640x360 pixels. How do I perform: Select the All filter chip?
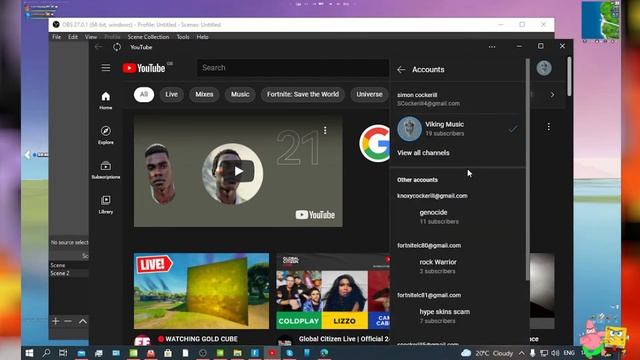(144, 94)
